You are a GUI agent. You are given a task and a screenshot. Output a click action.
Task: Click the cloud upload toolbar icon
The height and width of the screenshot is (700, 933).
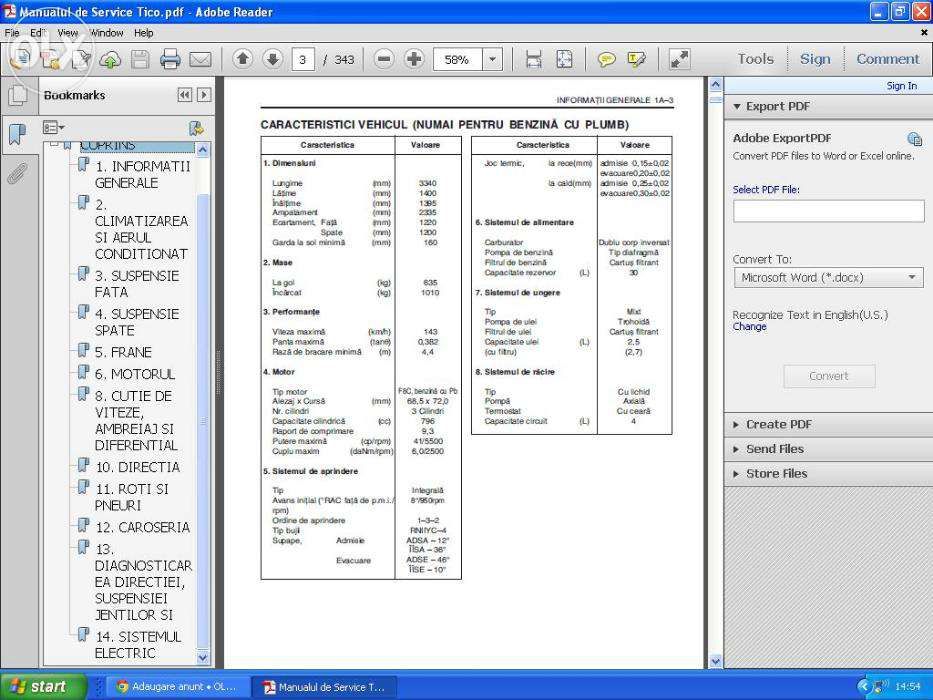click(110, 60)
